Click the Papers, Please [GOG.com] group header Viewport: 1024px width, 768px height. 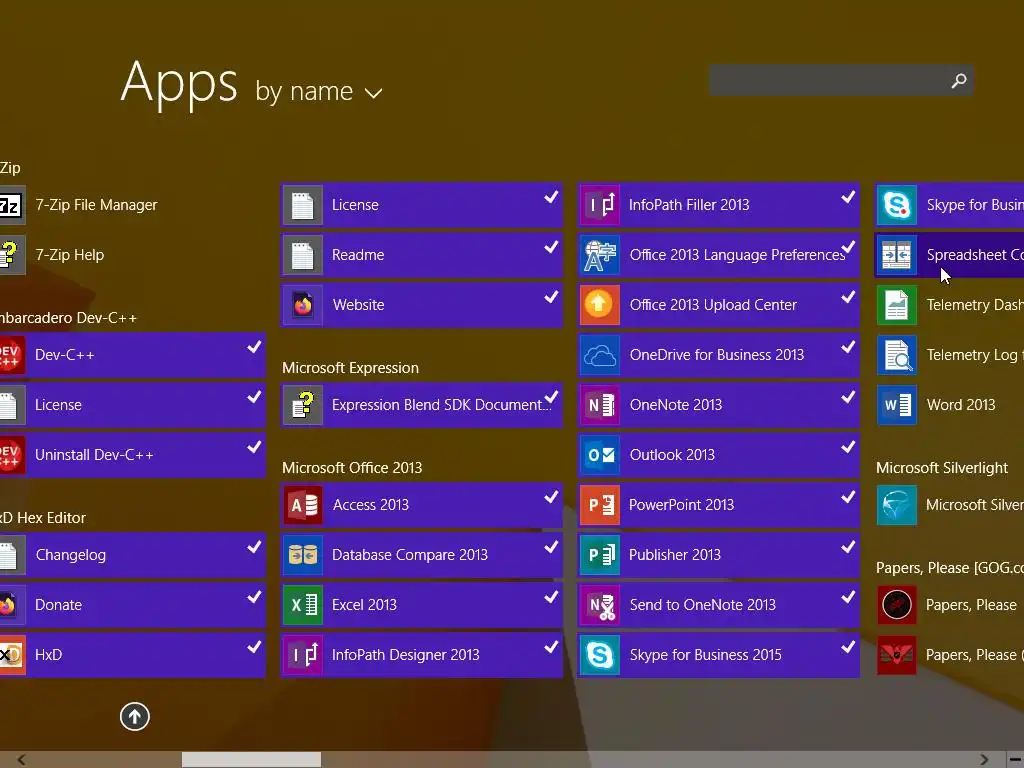pyautogui.click(x=950, y=568)
